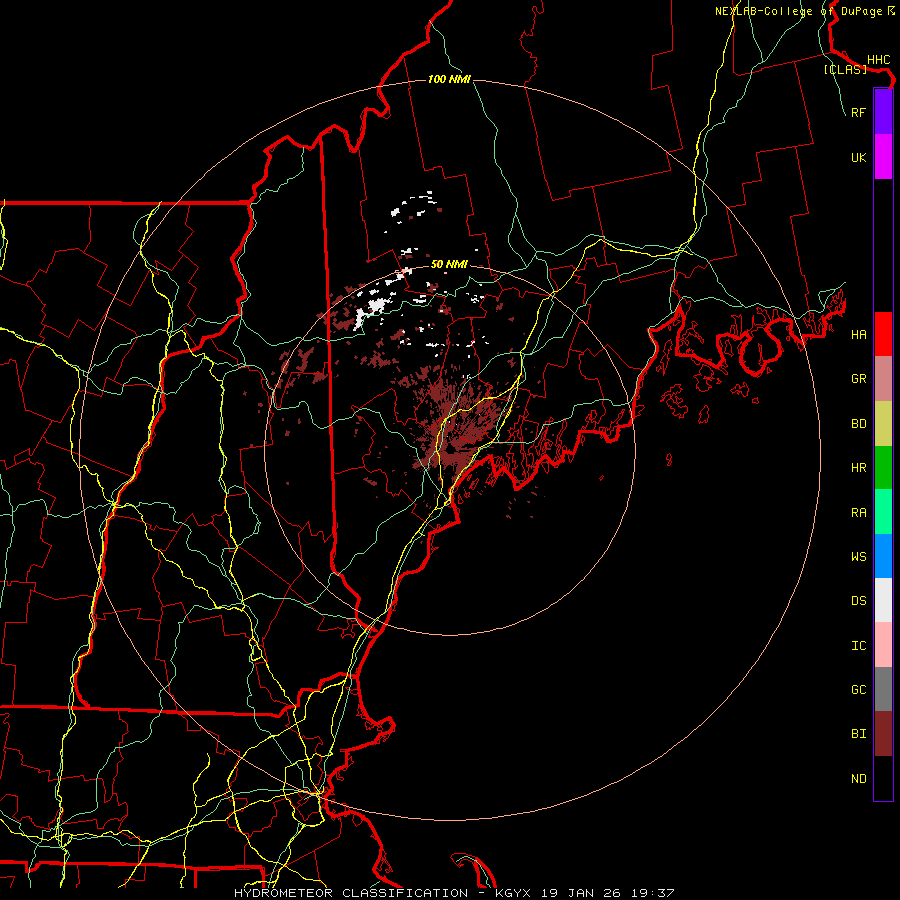Pick the pink GR legend swatch
This screenshot has height=900, width=900.
click(x=883, y=379)
